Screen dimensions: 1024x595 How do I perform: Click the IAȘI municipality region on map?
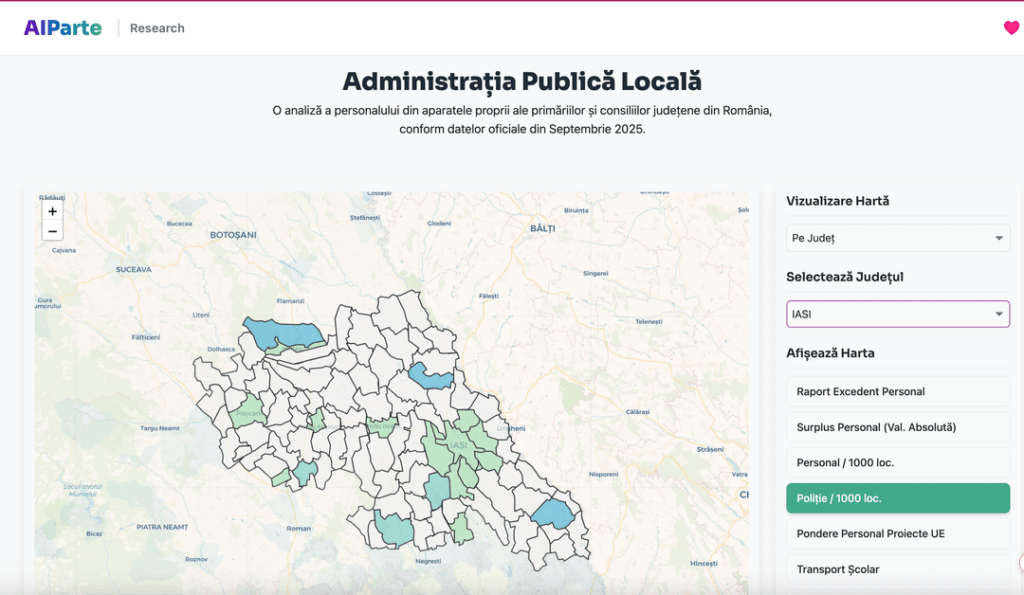click(x=457, y=445)
